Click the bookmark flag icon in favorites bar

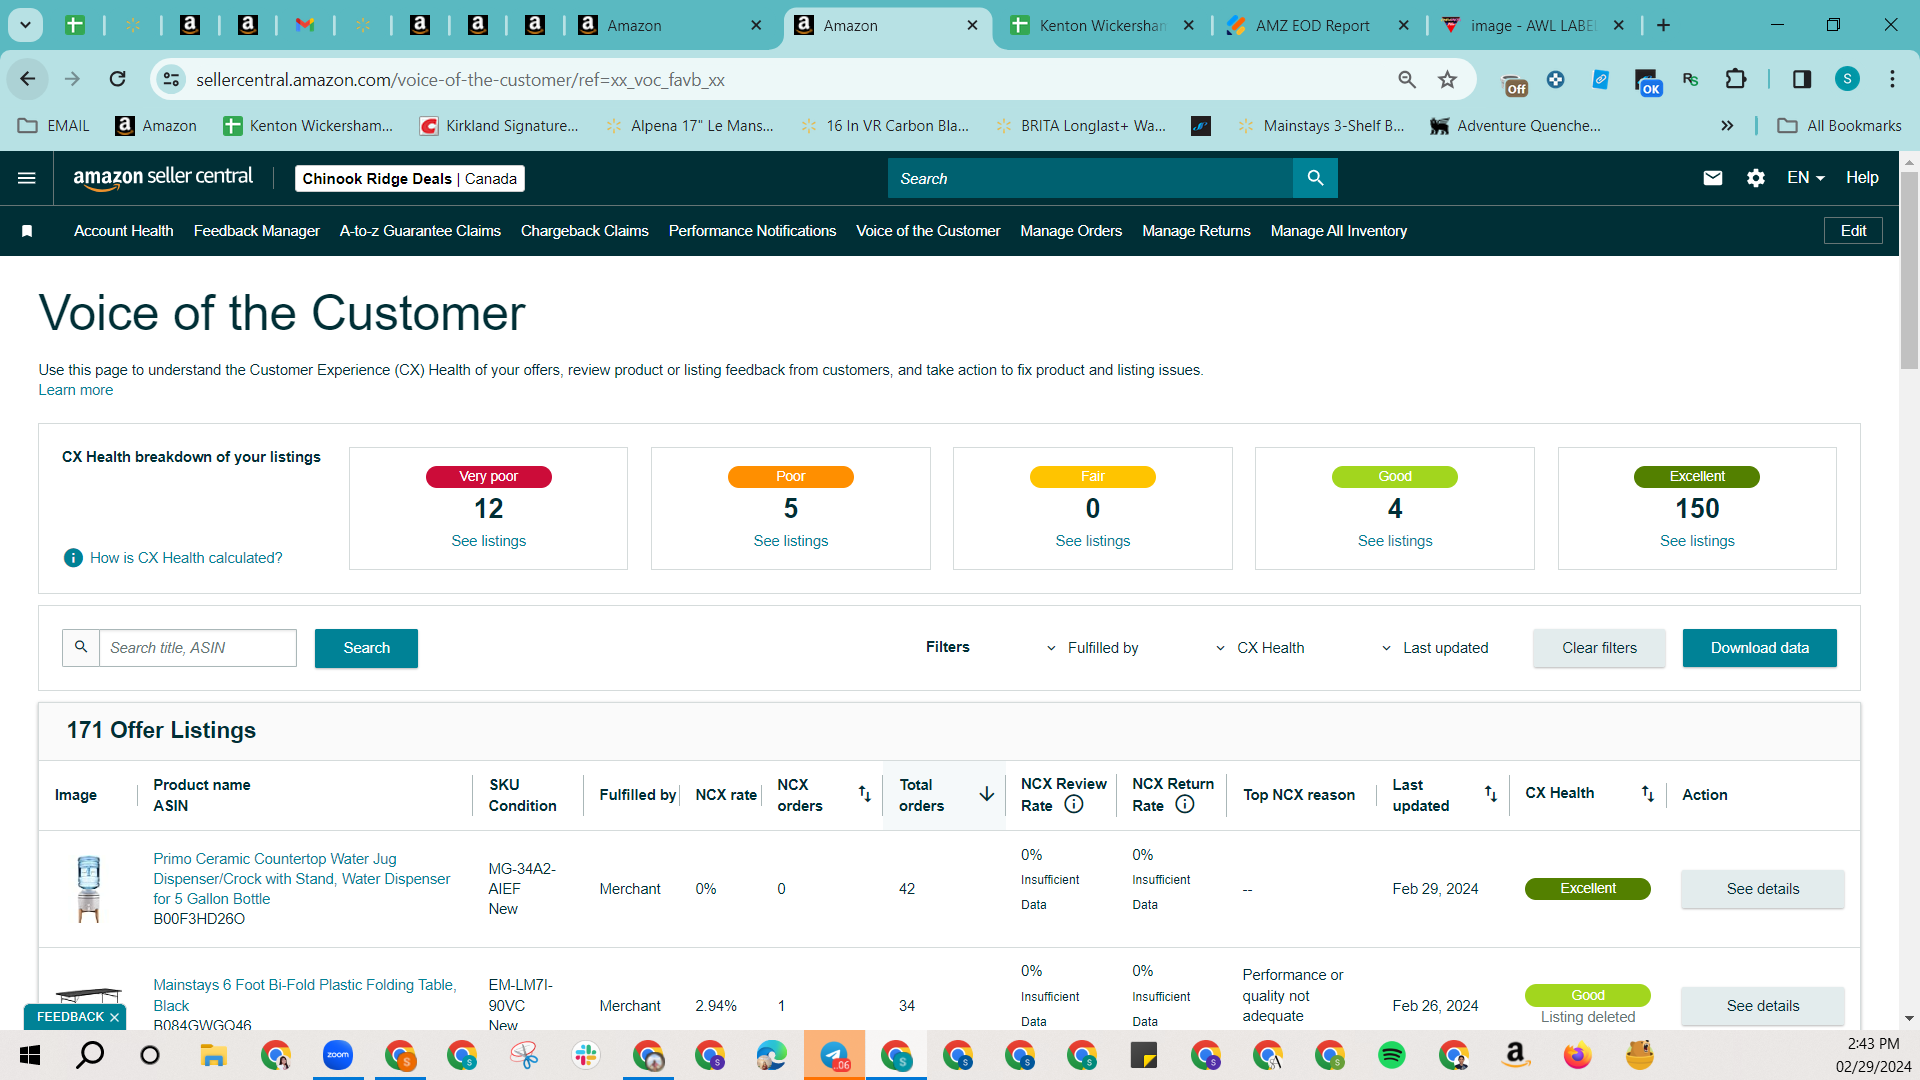(27, 231)
